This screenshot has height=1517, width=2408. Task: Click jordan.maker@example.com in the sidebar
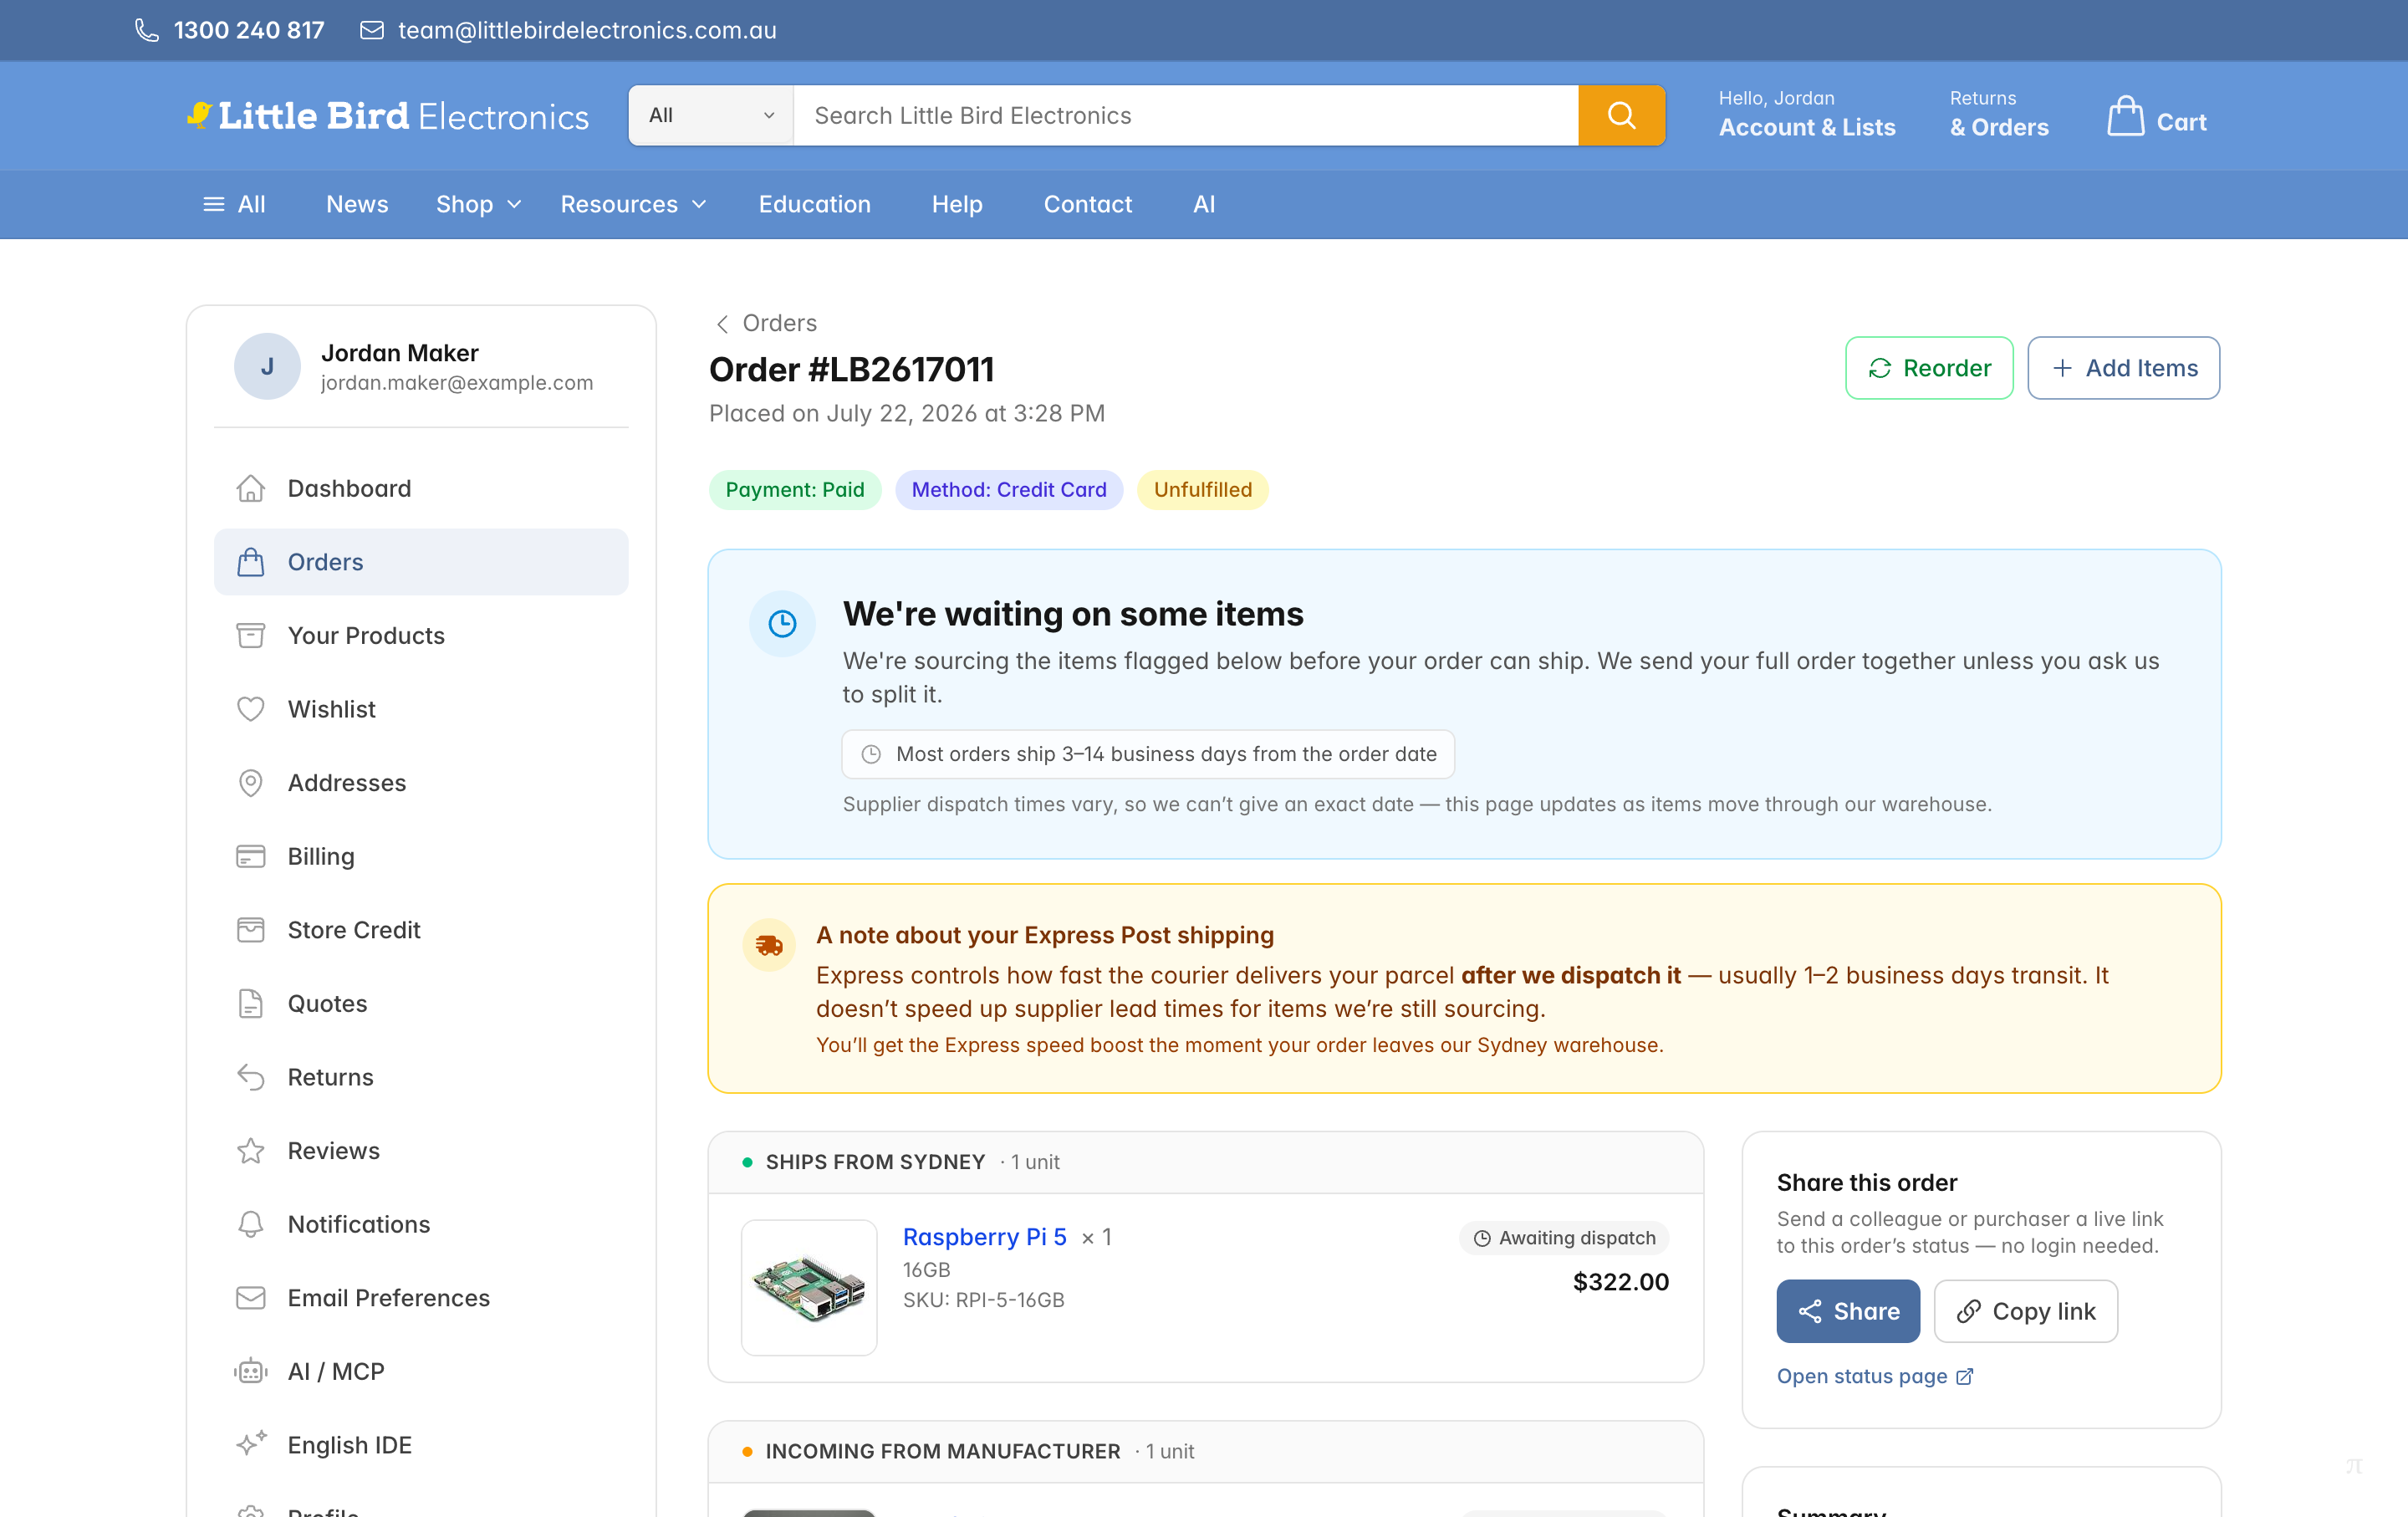pos(457,383)
